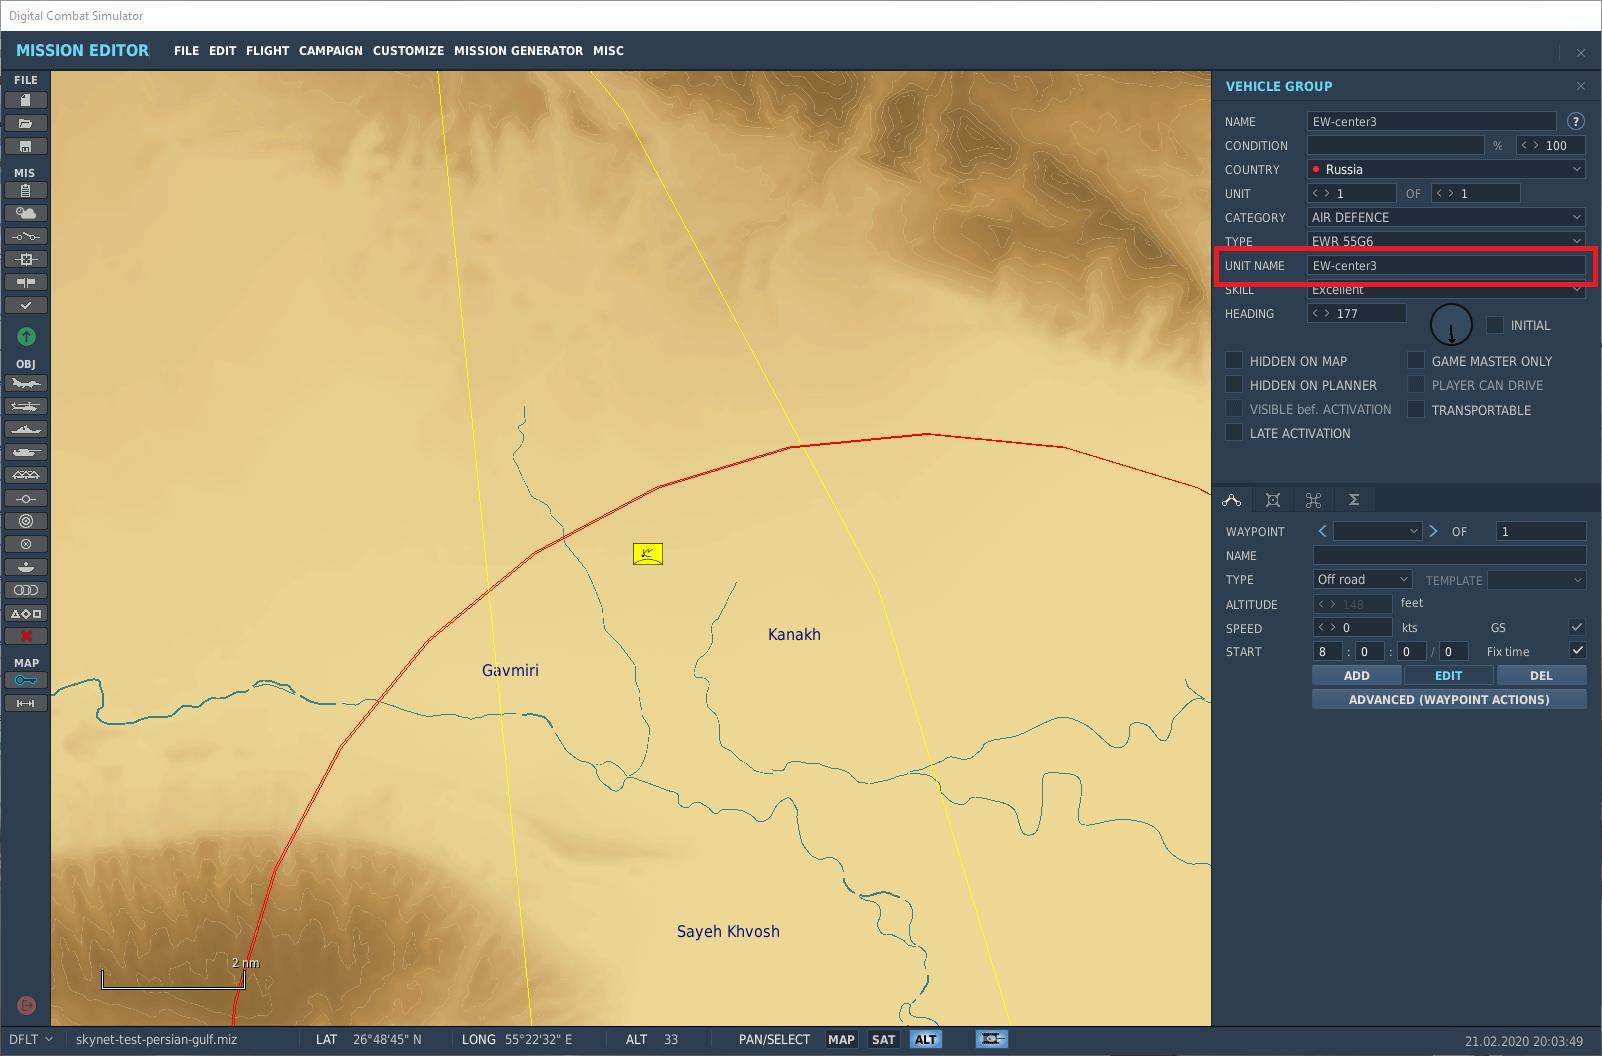Click the ADD waypoint button
Screen dimensions: 1602x1056
(1357, 676)
